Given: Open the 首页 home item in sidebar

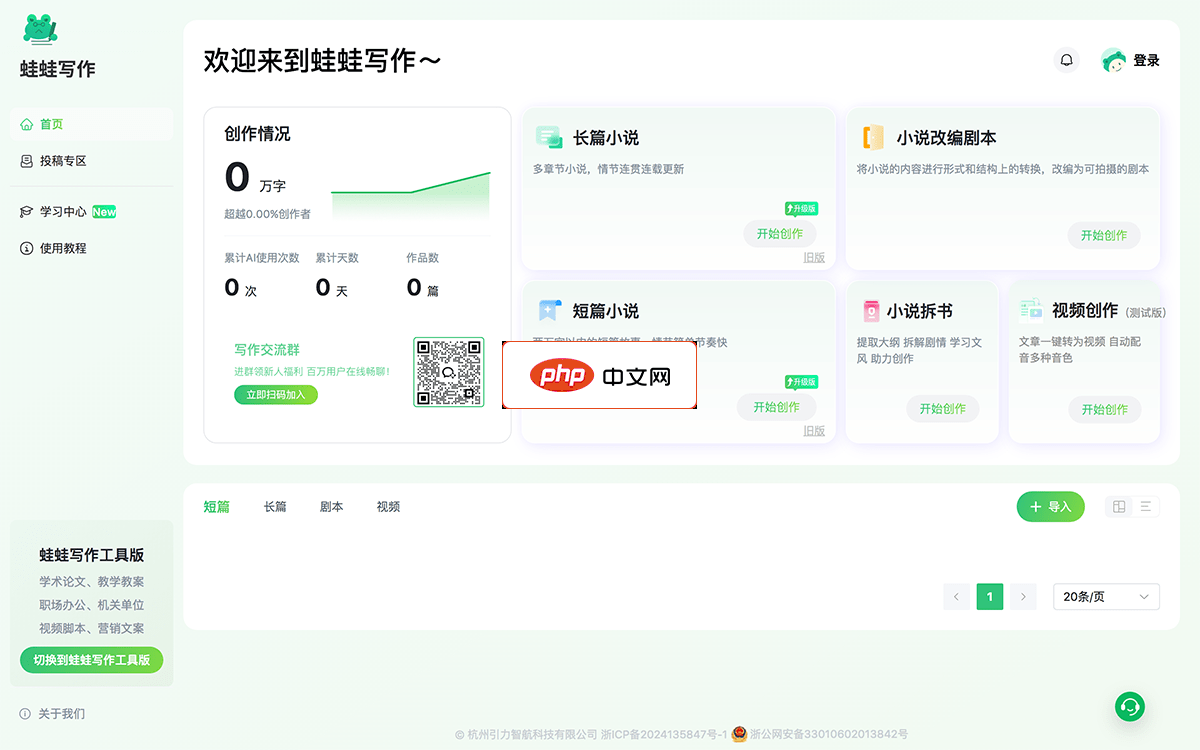Looking at the screenshot, I should coord(91,124).
